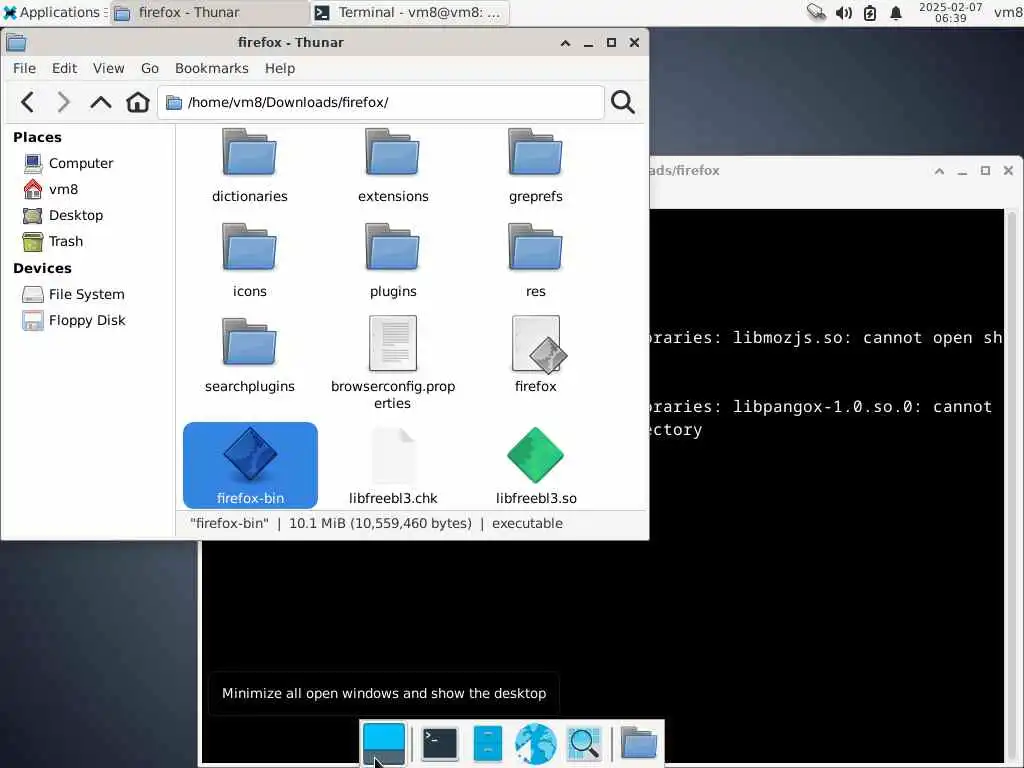This screenshot has height=768, width=1024.
Task: Select the firefox script file
Action: [x=536, y=356]
